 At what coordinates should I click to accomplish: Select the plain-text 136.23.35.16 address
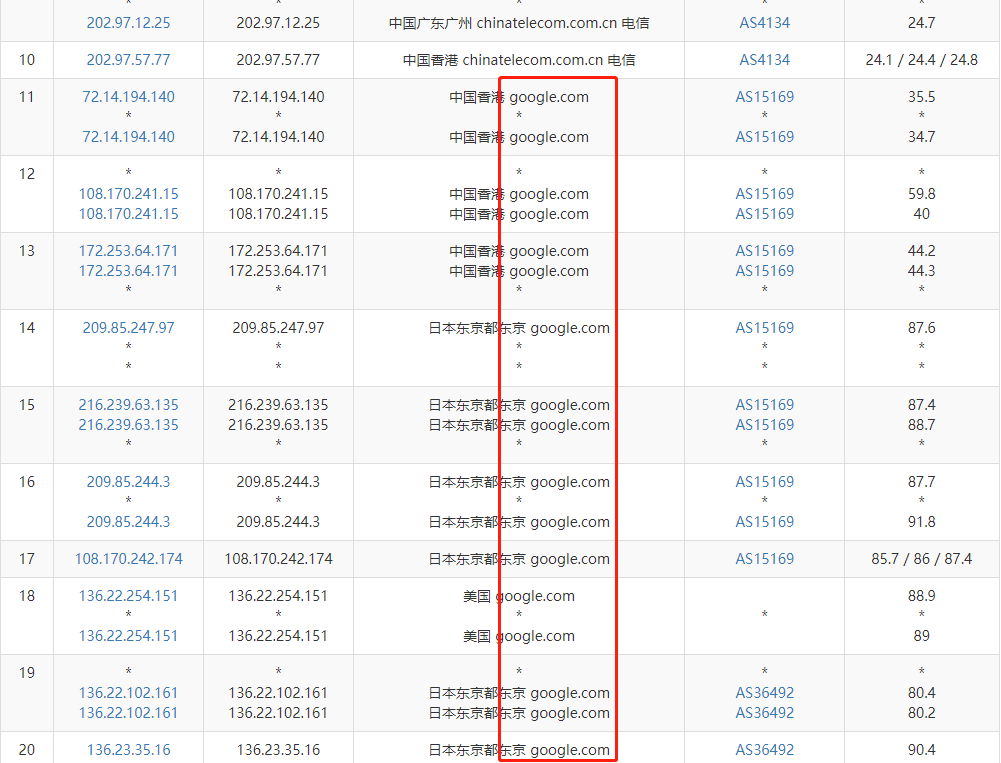pos(278,750)
